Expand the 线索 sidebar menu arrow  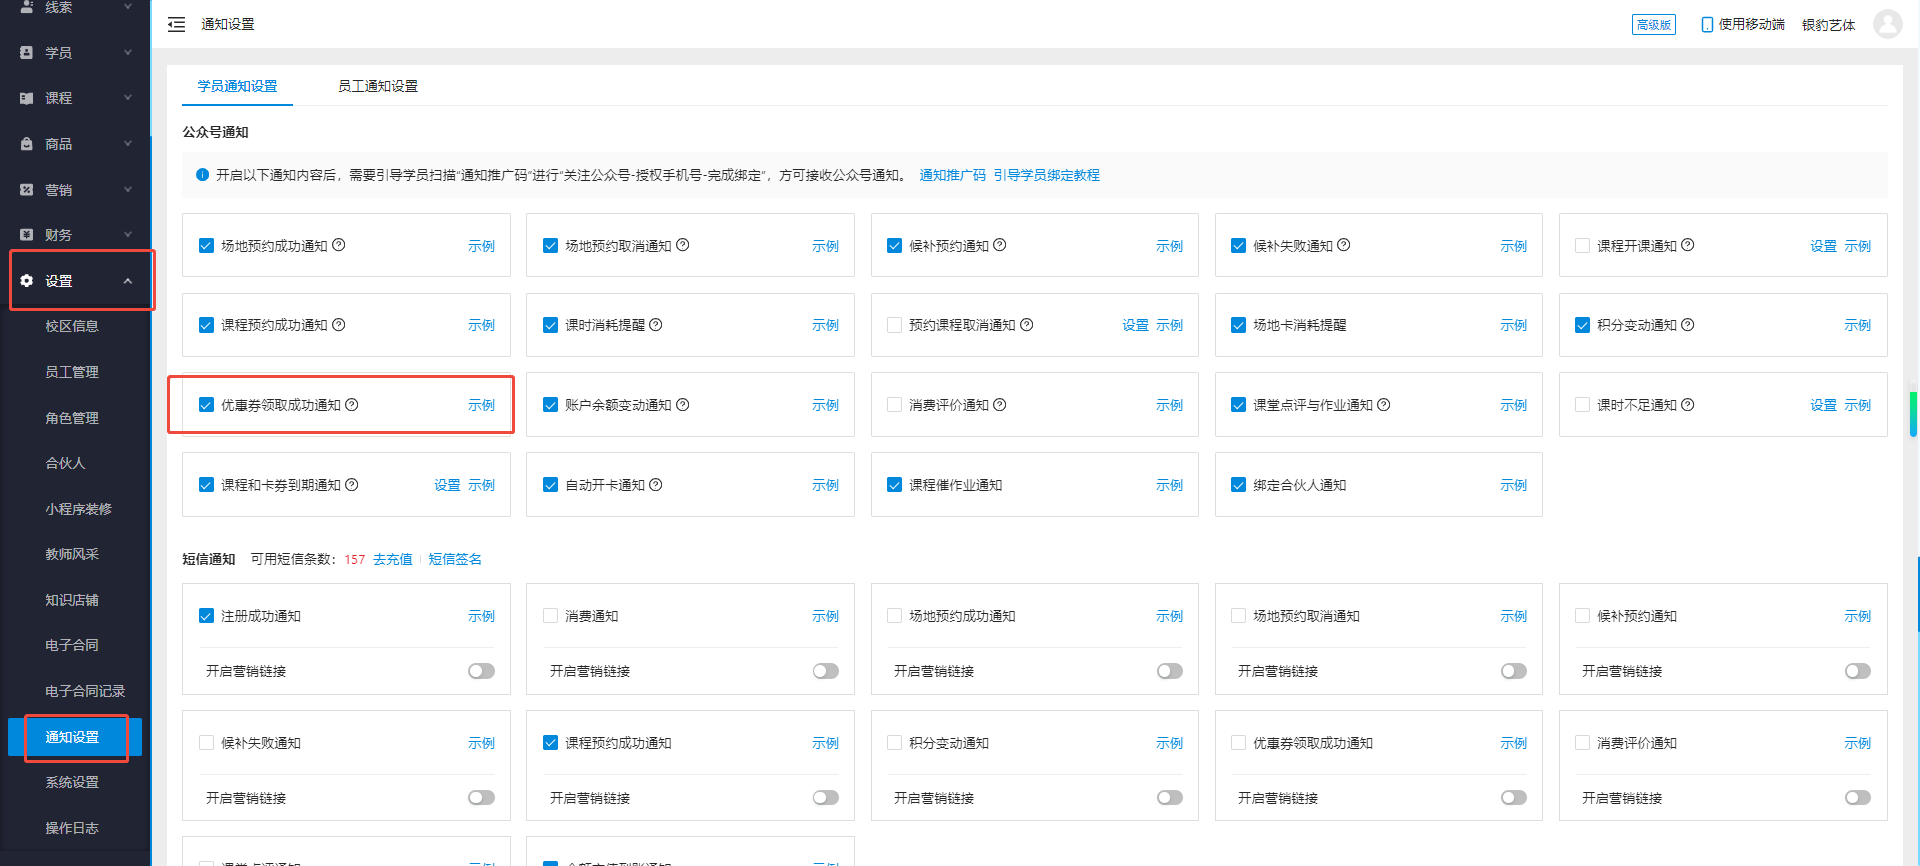[128, 7]
